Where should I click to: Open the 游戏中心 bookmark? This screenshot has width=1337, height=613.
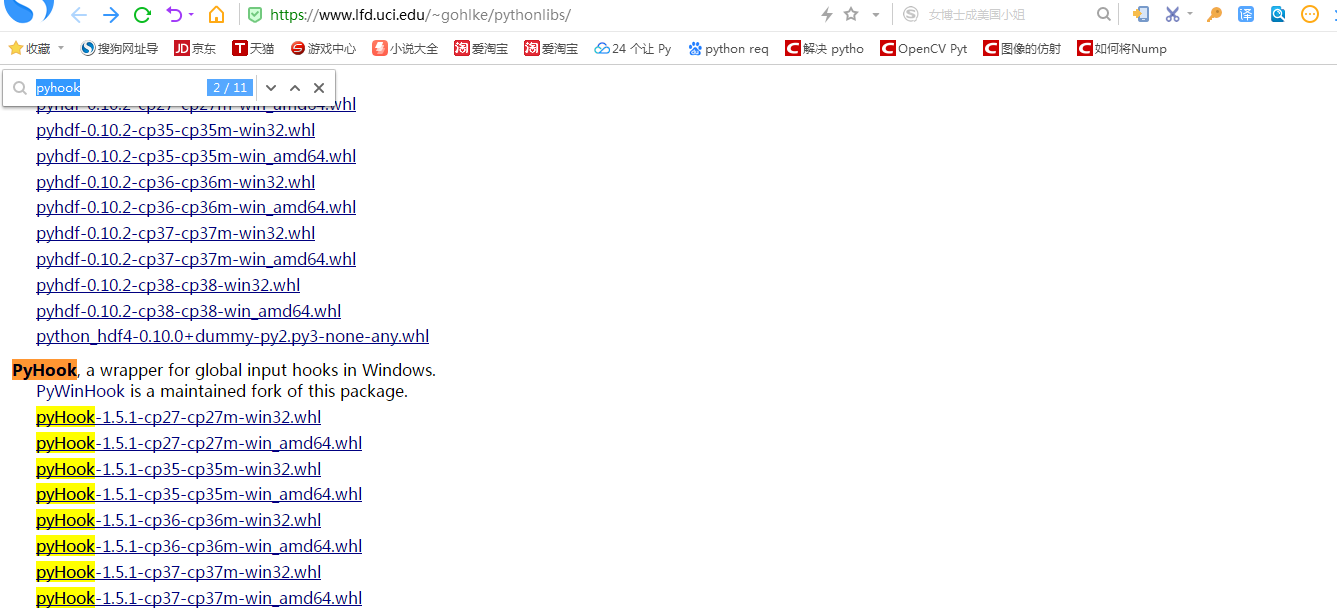(x=323, y=48)
